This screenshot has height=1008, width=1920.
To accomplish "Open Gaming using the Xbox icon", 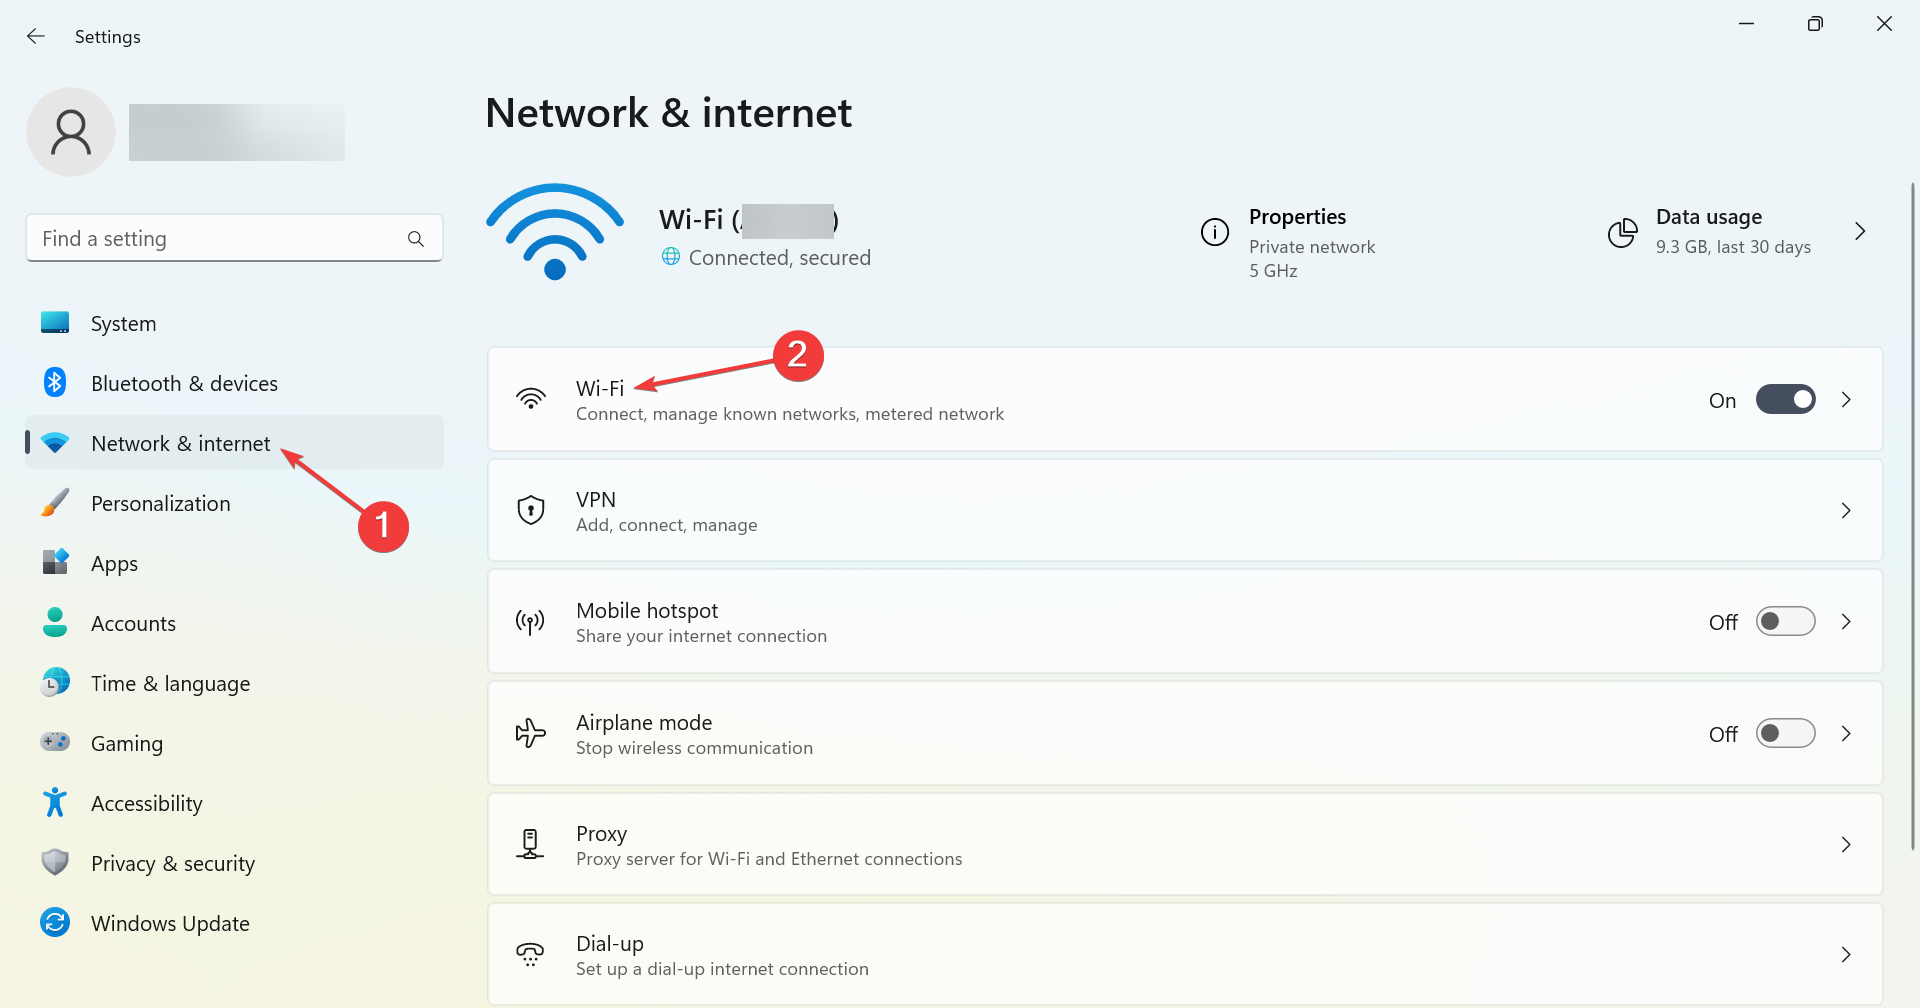I will [x=55, y=742].
